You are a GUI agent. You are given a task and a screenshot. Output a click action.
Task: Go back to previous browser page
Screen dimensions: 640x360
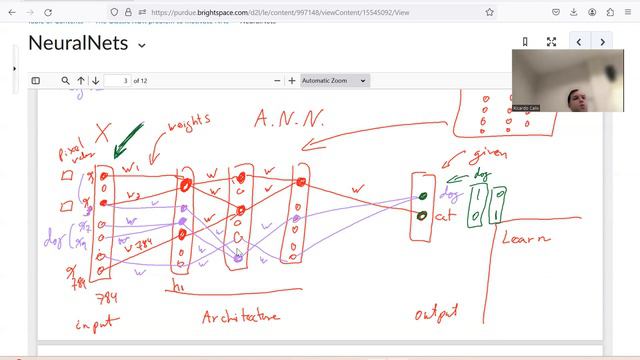[12, 12]
